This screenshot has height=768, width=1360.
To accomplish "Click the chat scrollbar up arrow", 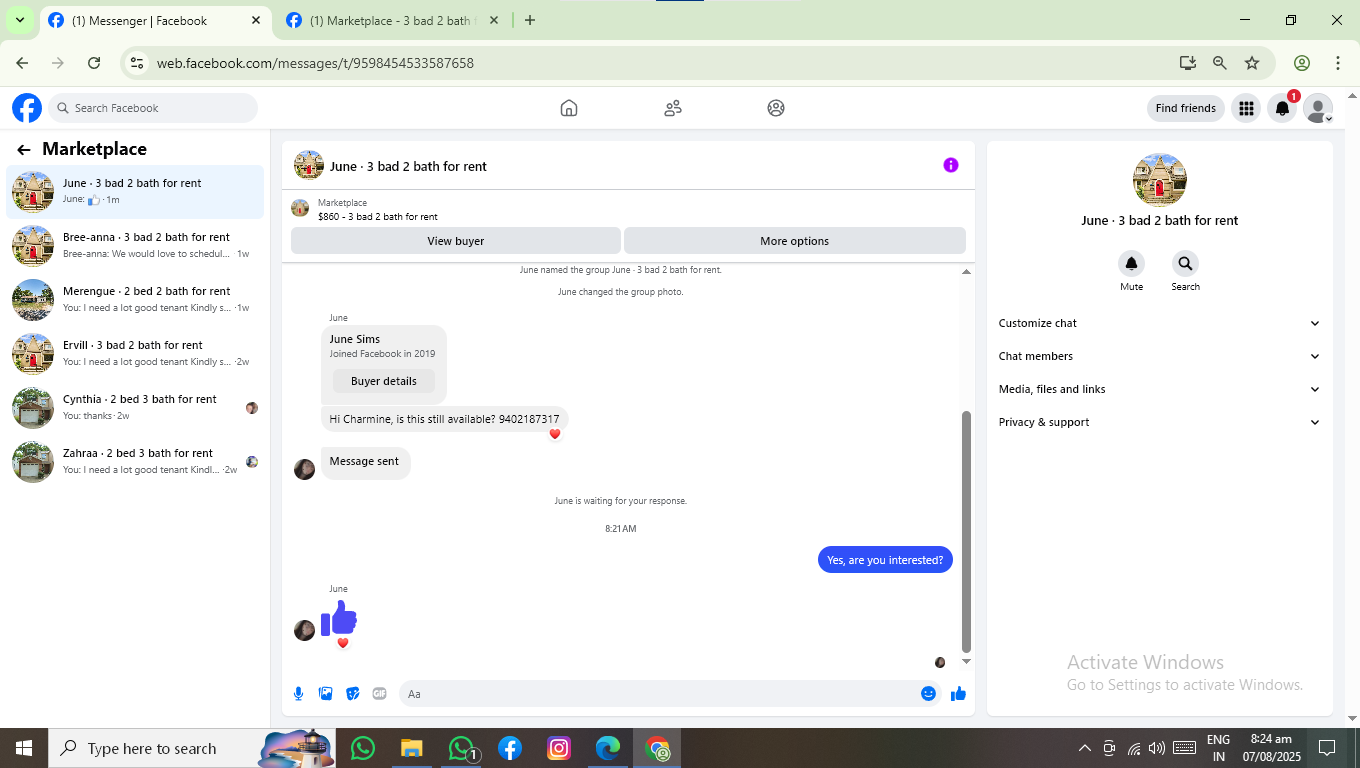I will coord(966,271).
